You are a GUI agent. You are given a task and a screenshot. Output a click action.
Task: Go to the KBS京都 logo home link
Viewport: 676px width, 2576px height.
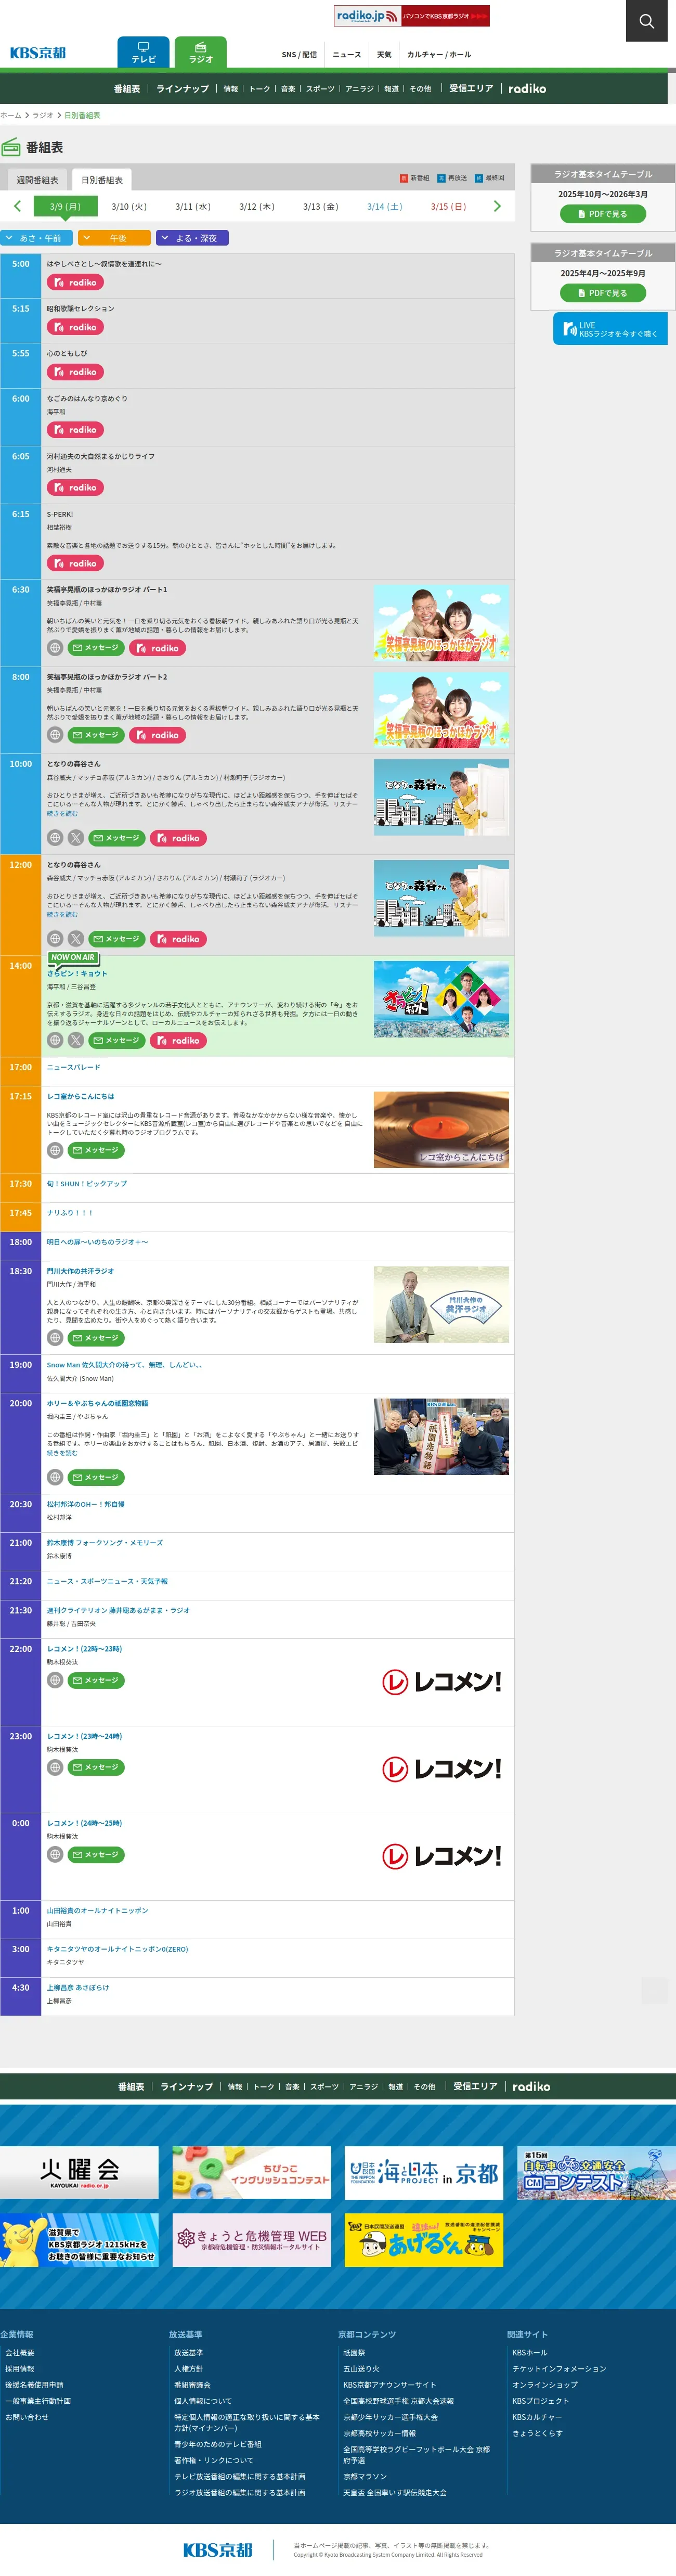click(x=38, y=53)
